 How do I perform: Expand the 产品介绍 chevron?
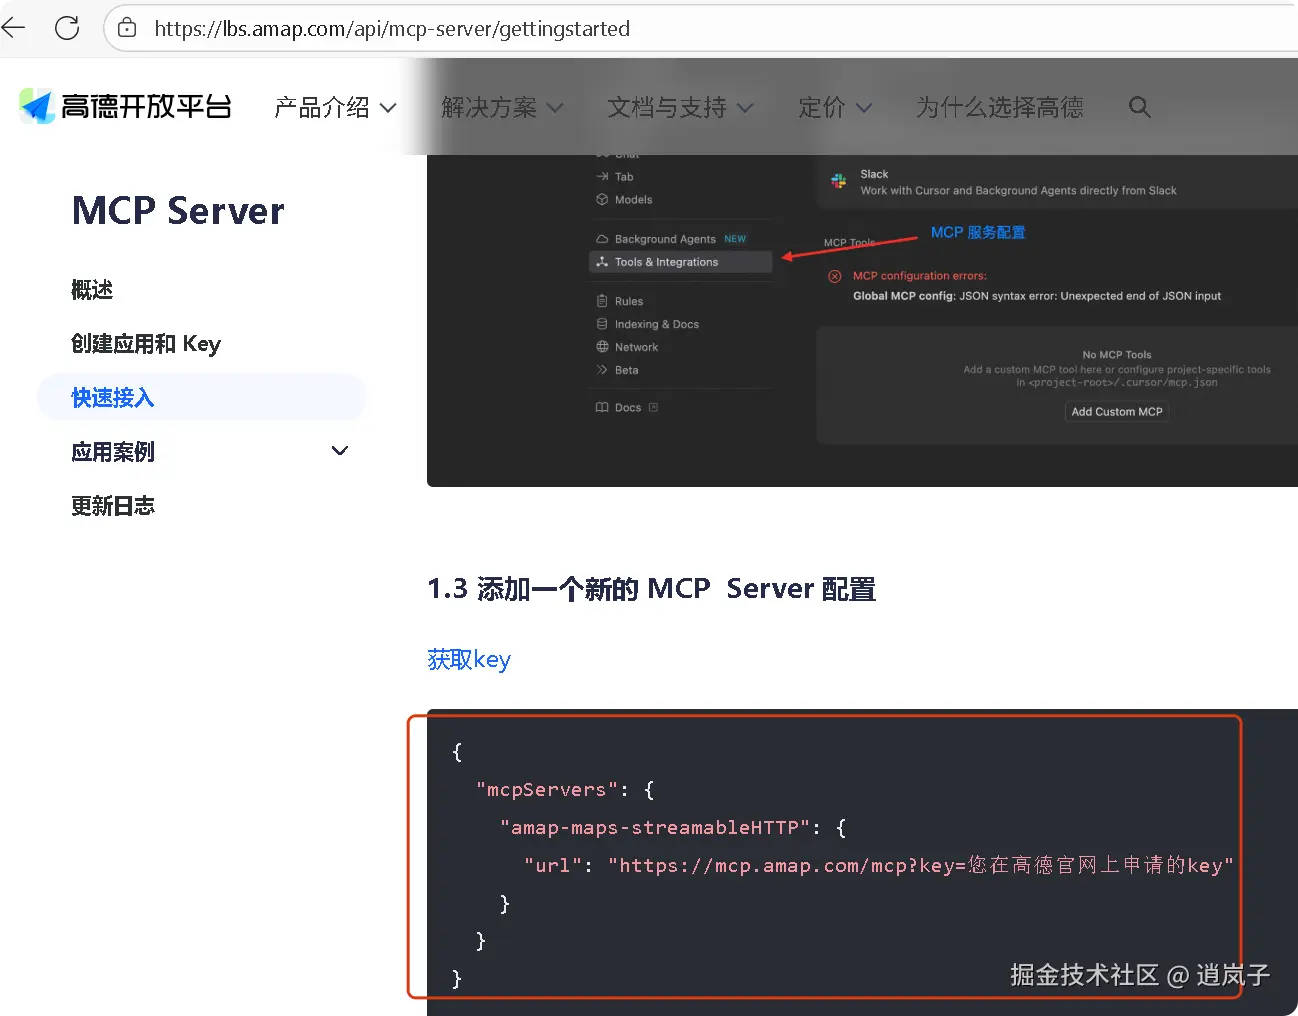click(x=388, y=108)
